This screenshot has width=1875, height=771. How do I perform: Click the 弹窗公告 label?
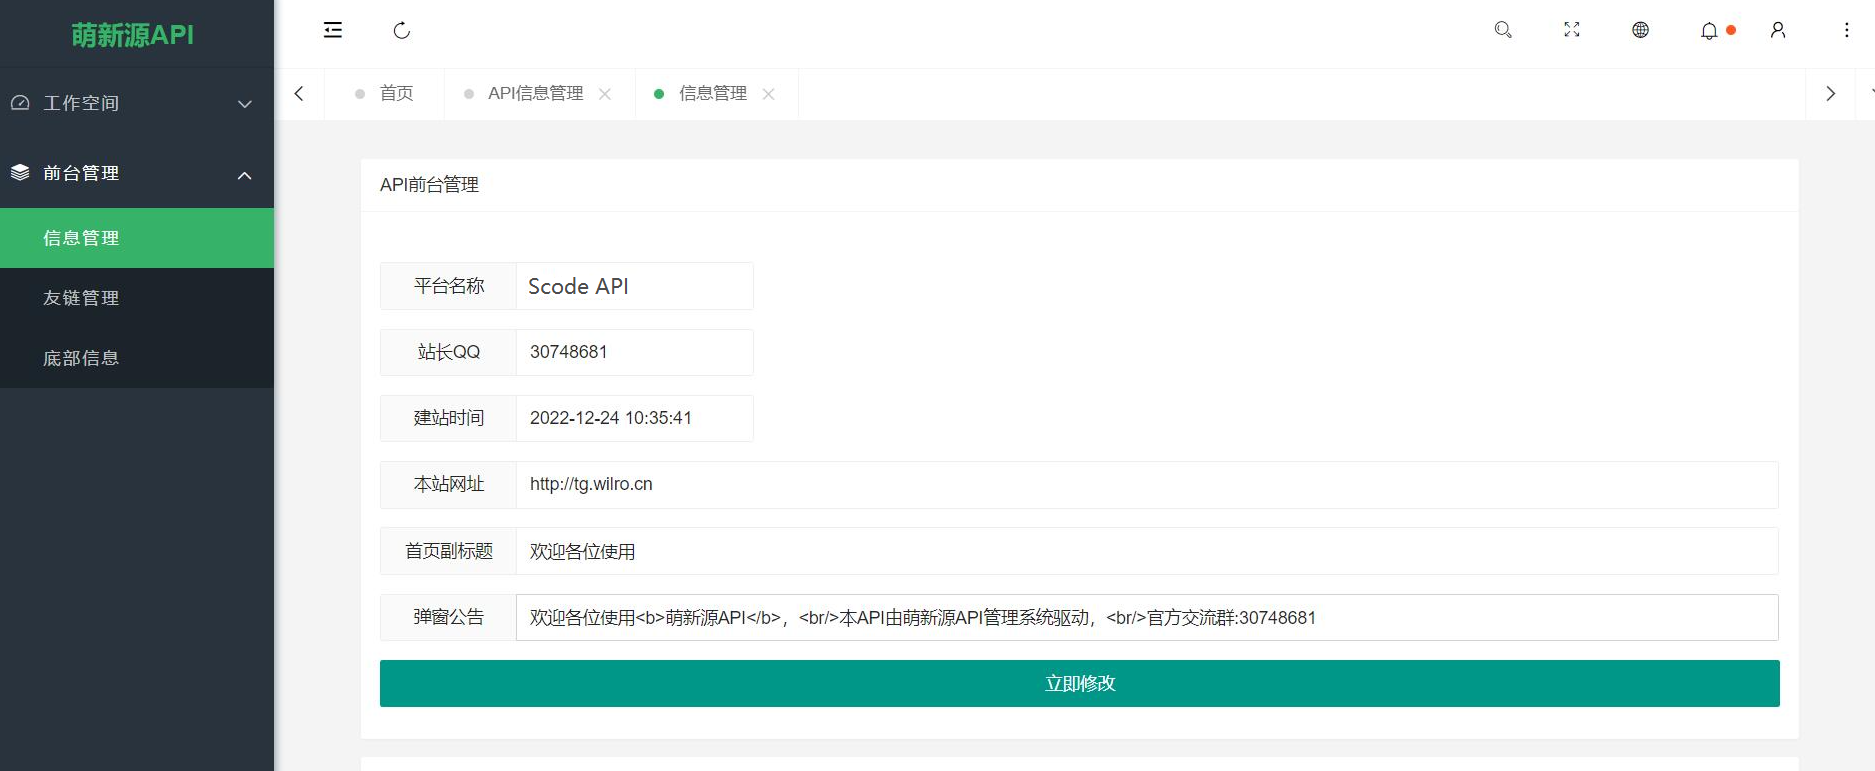tap(449, 618)
